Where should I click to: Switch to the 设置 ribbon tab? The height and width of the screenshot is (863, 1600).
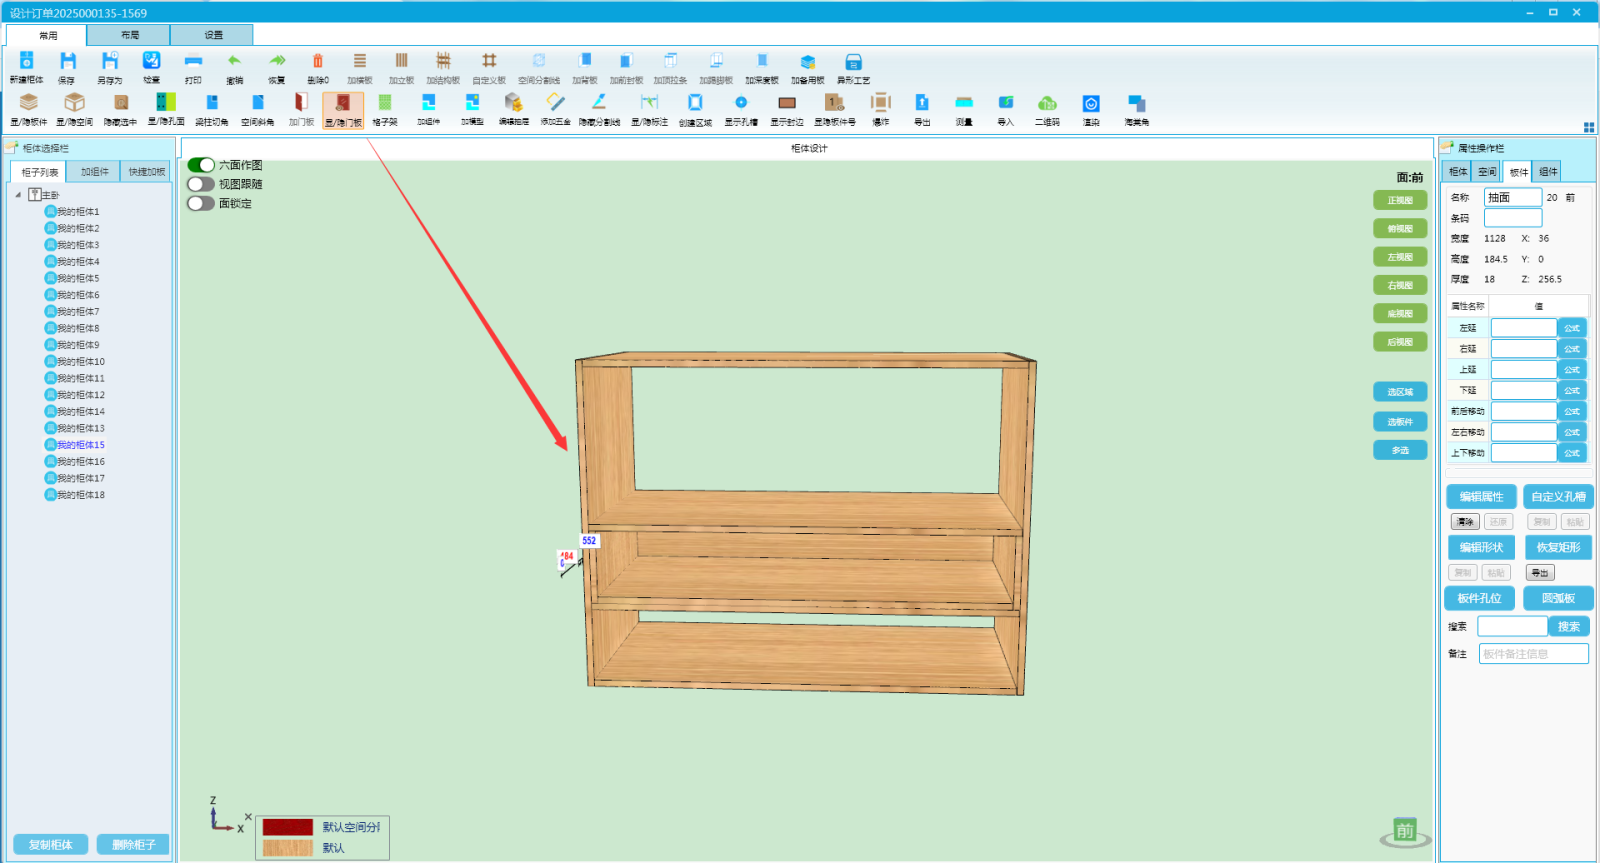[x=214, y=35]
